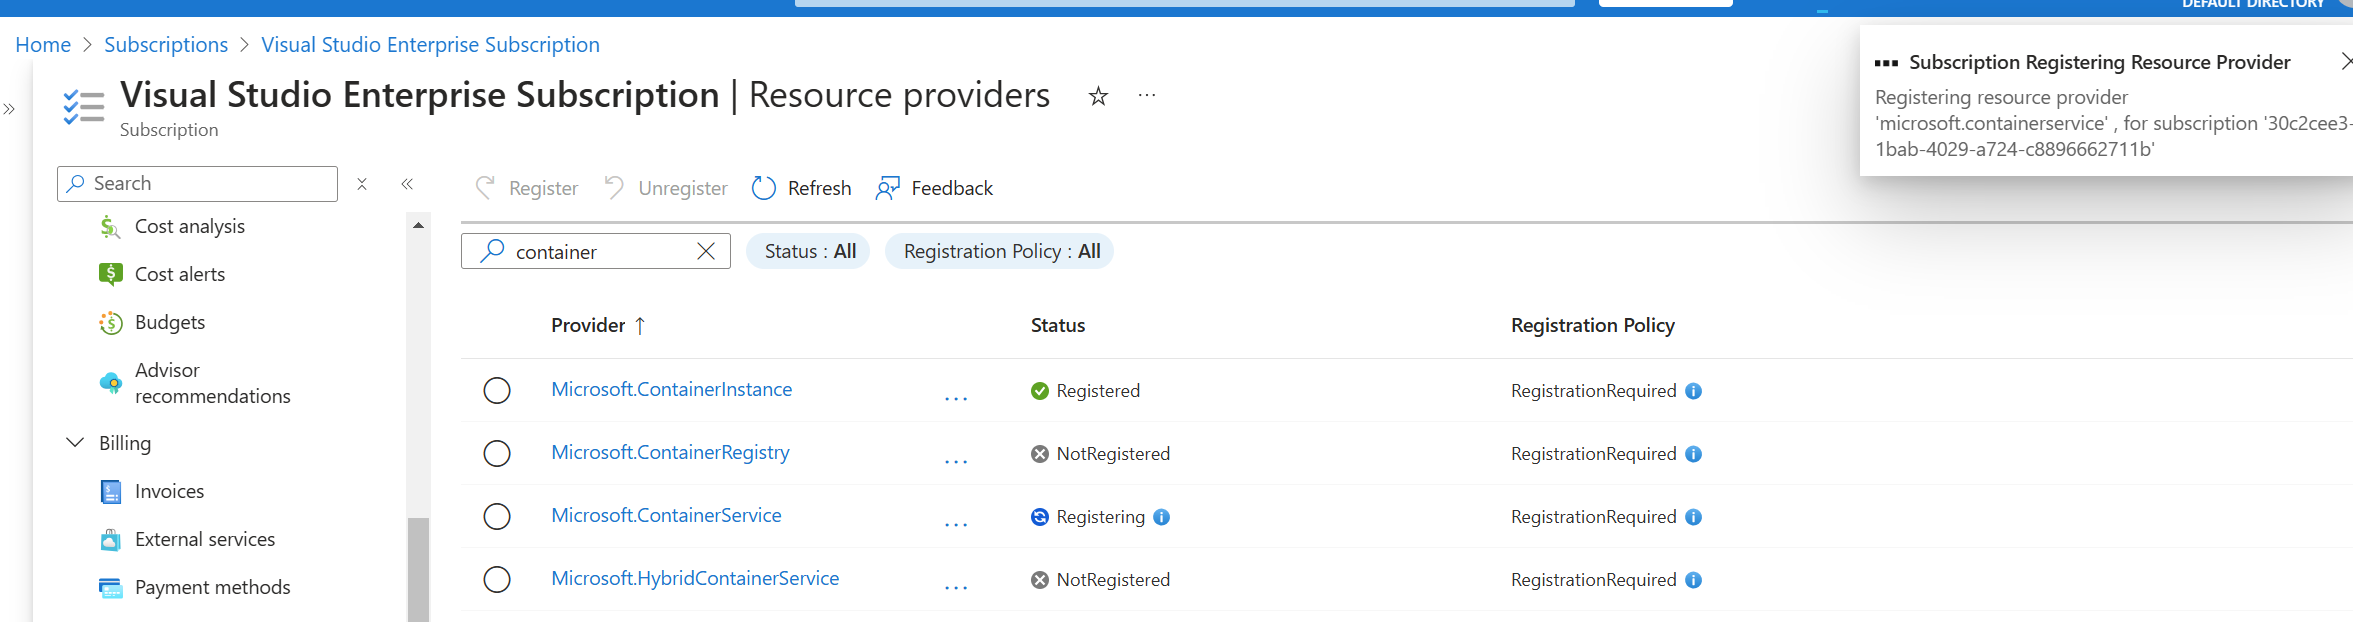
Task: Open the Visual Studio Enterprise Subscription breadcrumb
Action: (x=430, y=45)
